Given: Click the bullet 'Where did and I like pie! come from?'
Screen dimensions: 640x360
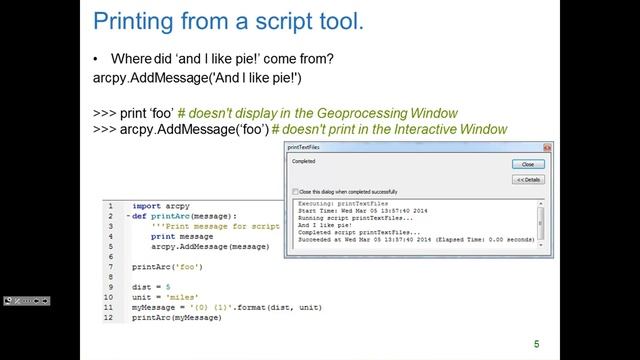Looking at the screenshot, I should coord(222,59).
